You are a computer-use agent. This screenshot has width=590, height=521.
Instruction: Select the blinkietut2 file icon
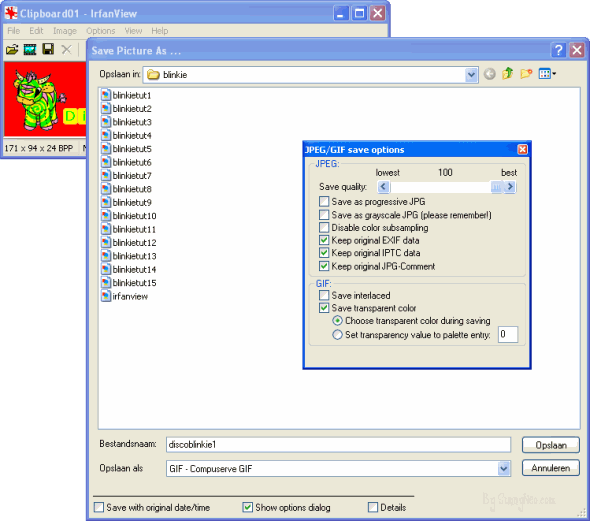click(106, 108)
